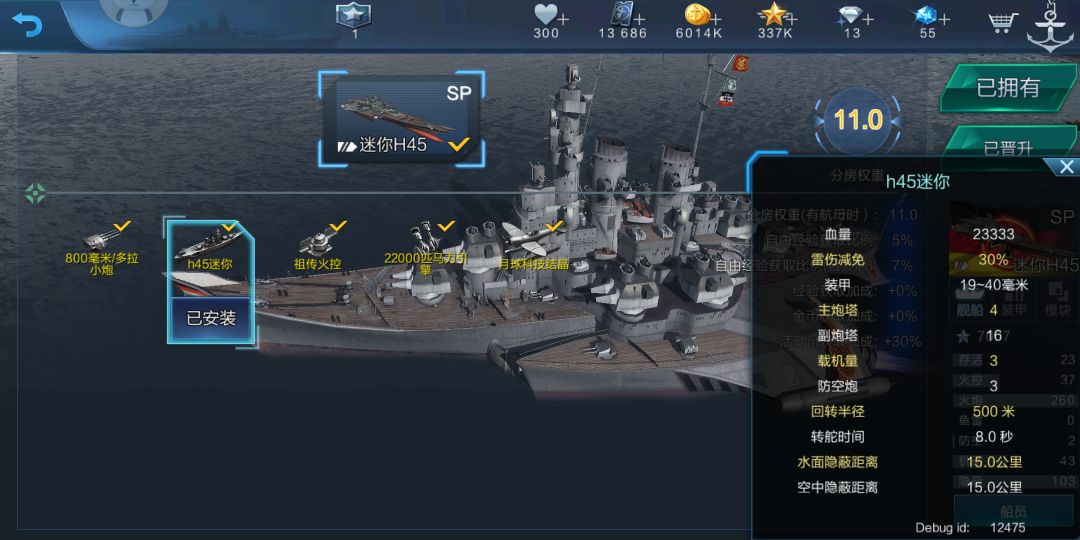Open the anchor main menu icon
The width and height of the screenshot is (1080, 540).
pos(1050,26)
